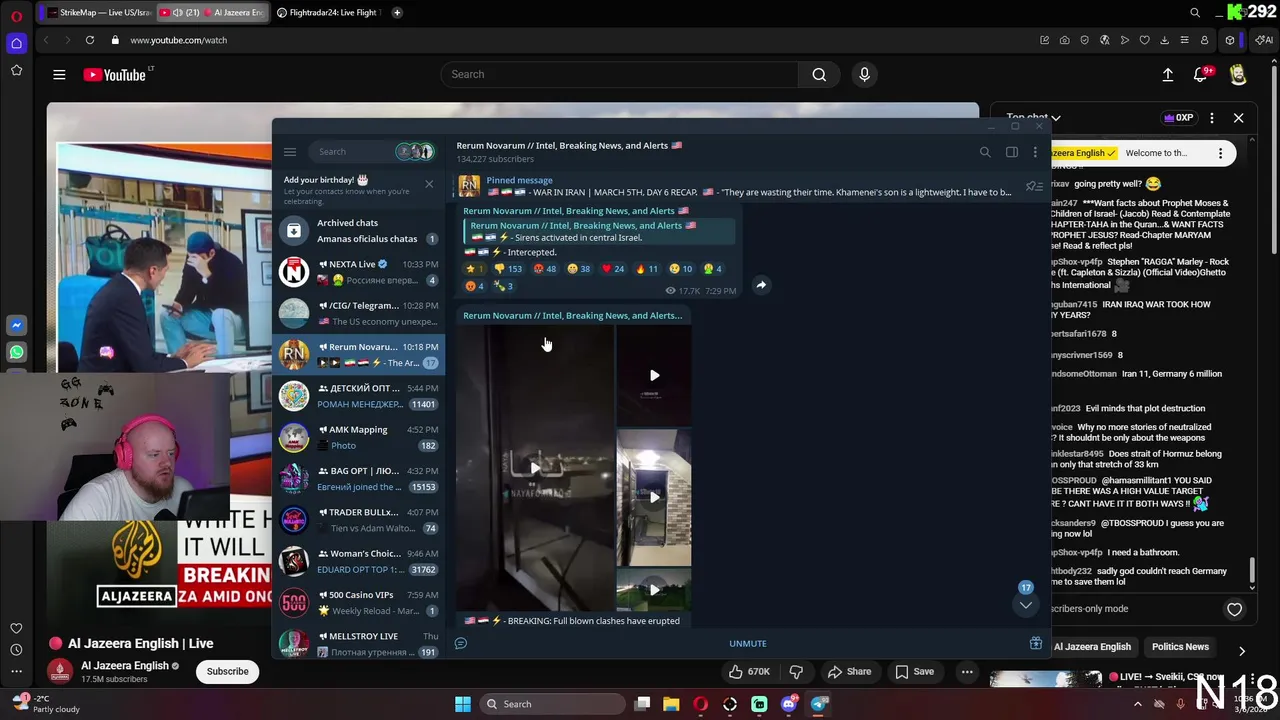Screen dimensions: 1280x720
Task: Like the video showing 670K
Action: click(748, 671)
